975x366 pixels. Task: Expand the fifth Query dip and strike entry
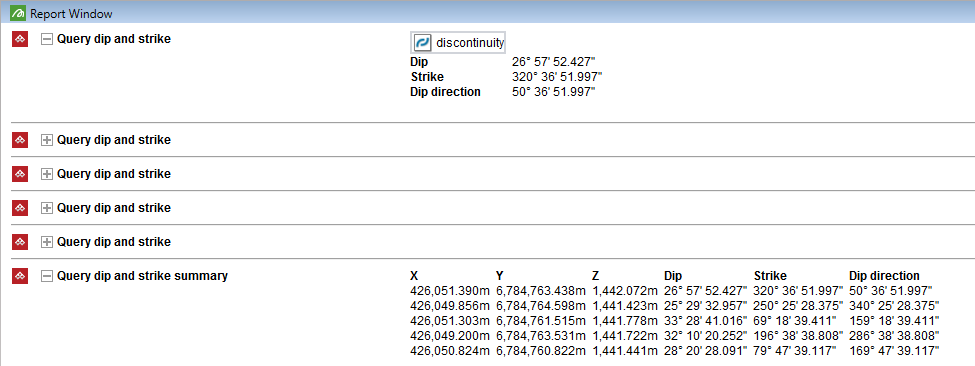(46, 242)
